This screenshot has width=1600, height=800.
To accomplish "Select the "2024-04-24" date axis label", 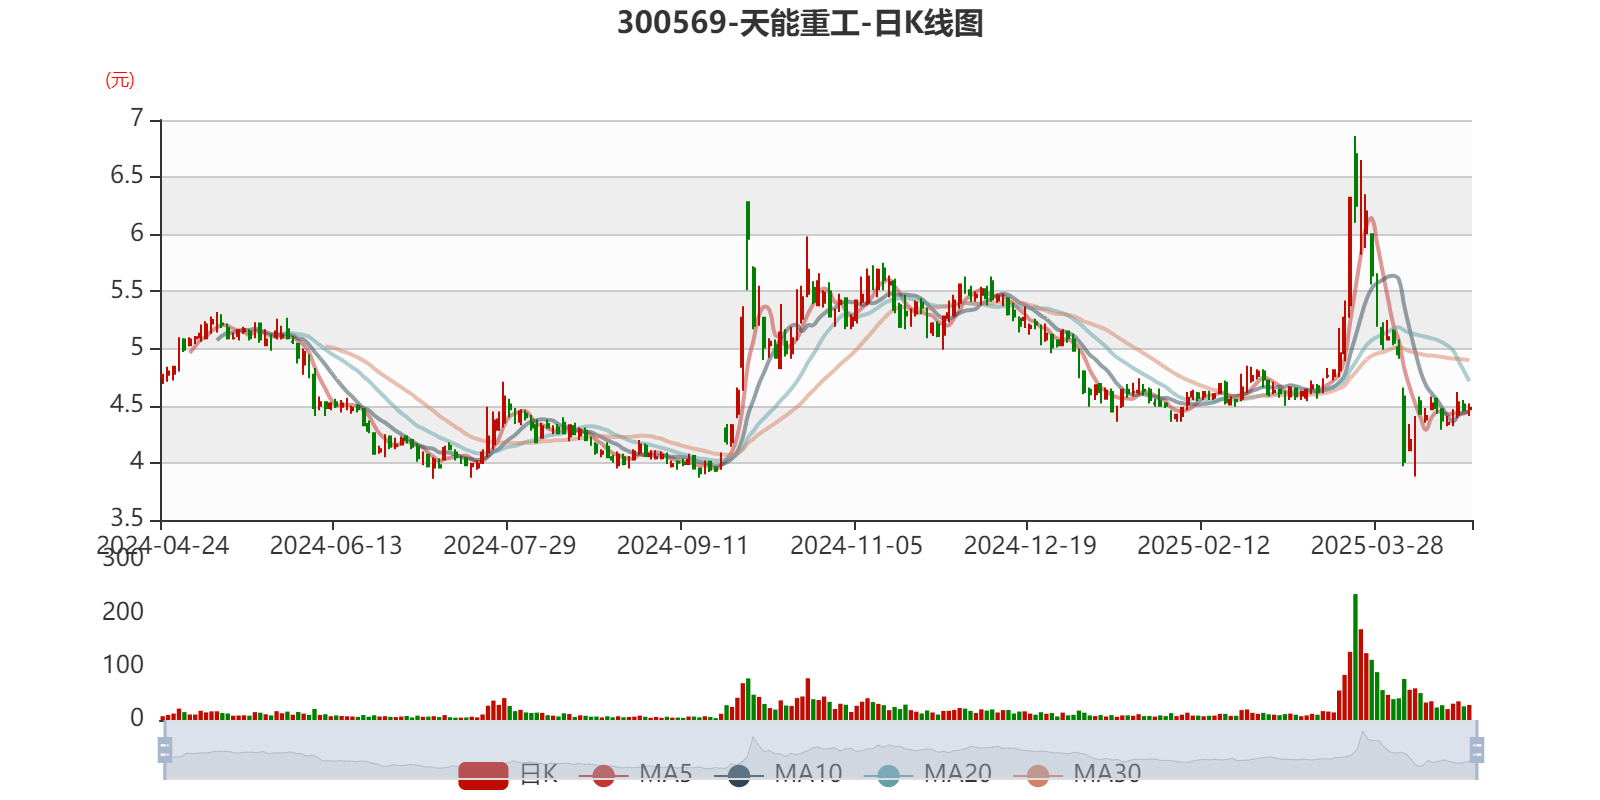I will [163, 546].
